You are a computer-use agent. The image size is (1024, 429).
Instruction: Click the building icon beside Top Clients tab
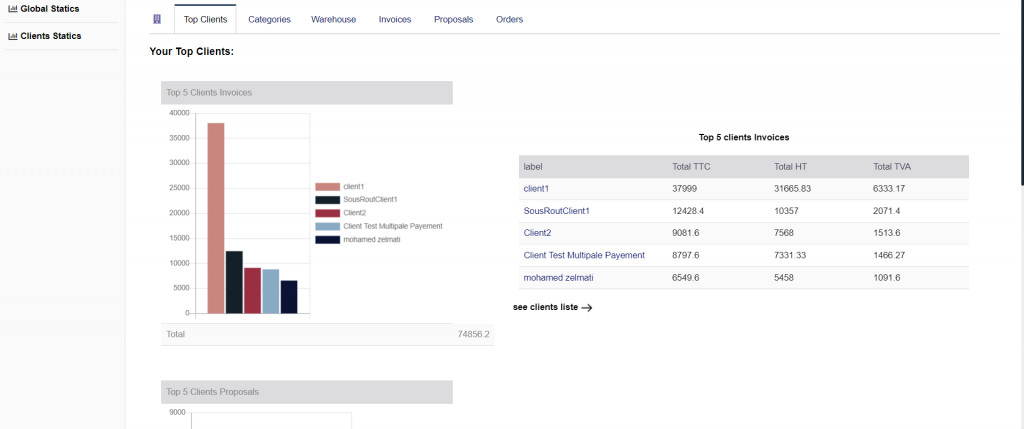(x=157, y=19)
